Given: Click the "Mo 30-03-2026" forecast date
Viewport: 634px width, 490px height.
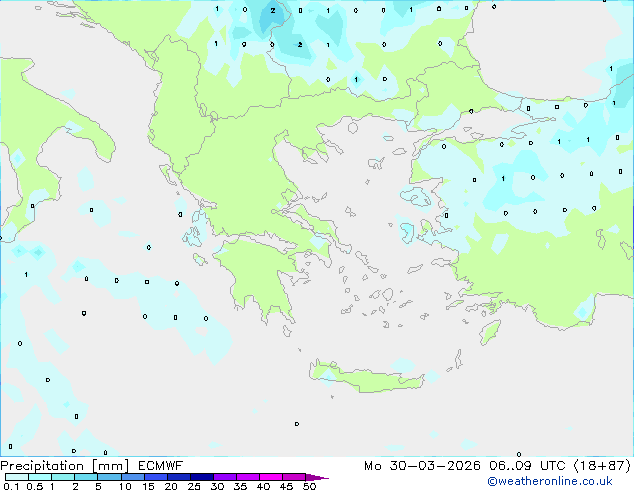Looking at the screenshot, I should 422,466.
